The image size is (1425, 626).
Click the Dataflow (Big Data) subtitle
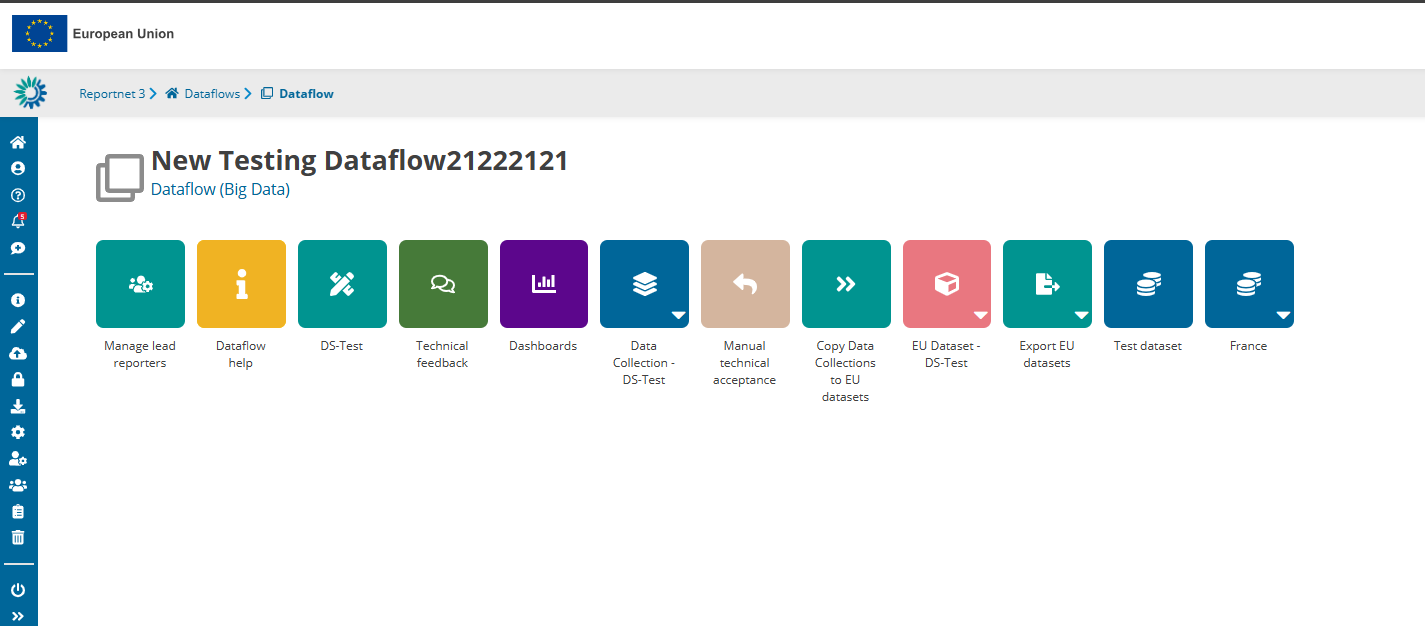coord(220,189)
